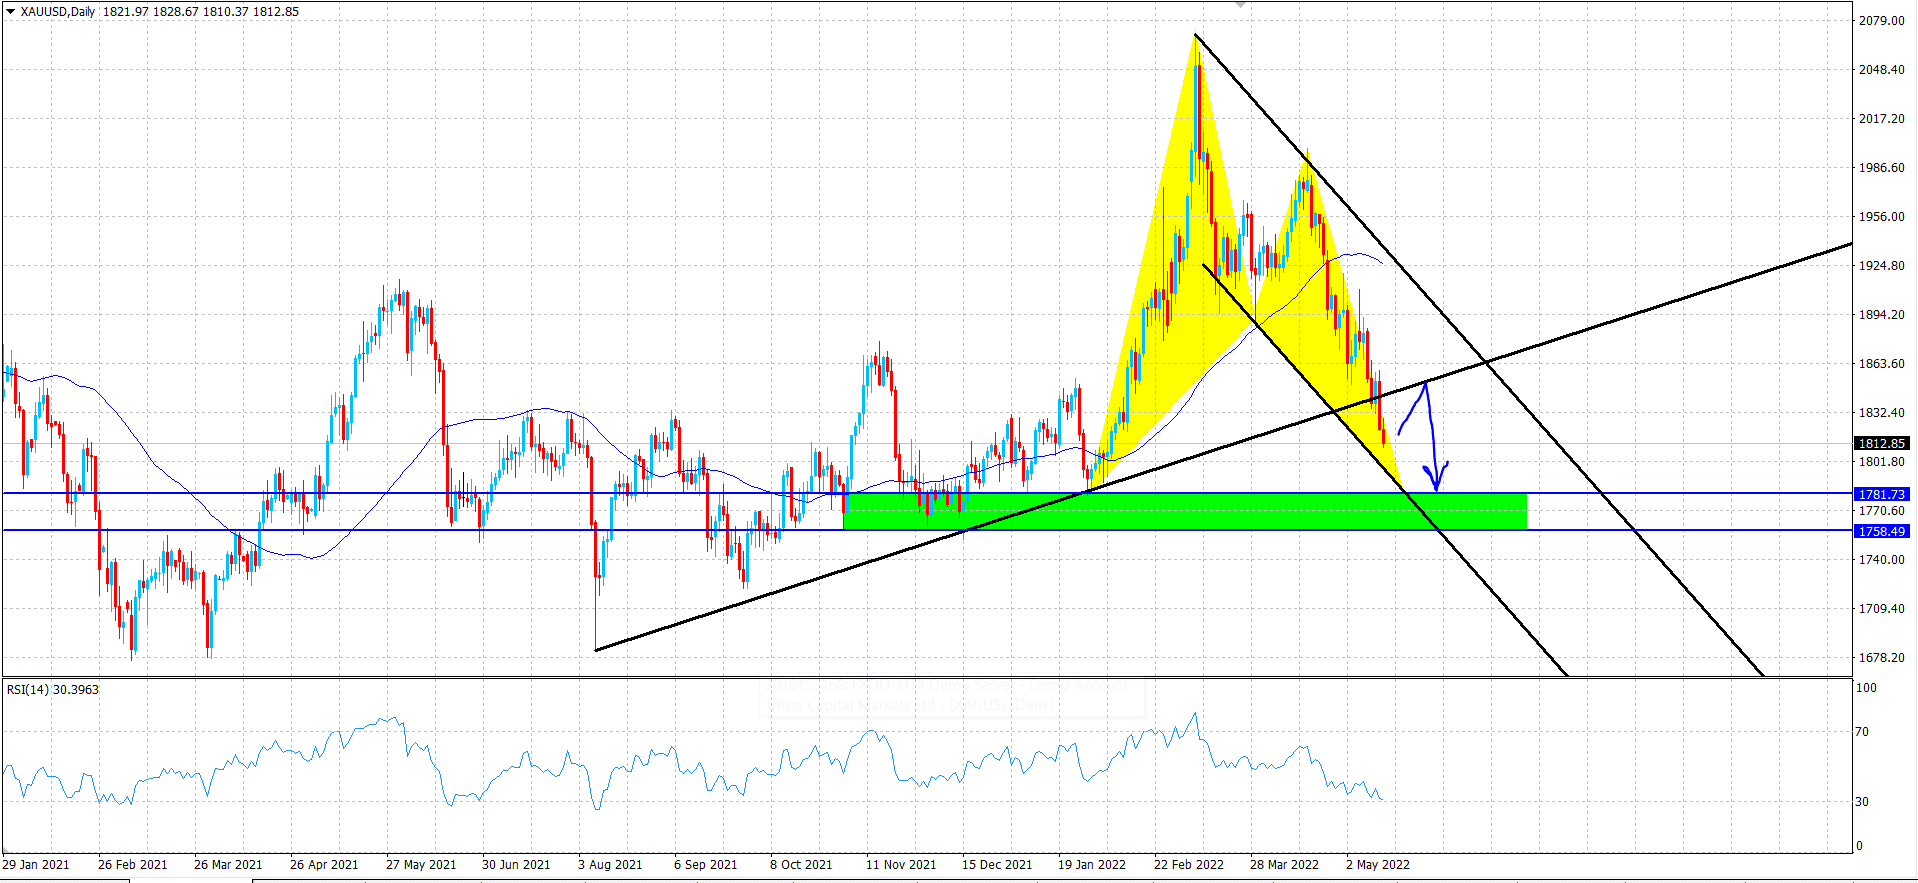Click the 22 Feb 2022 date label

1189,865
